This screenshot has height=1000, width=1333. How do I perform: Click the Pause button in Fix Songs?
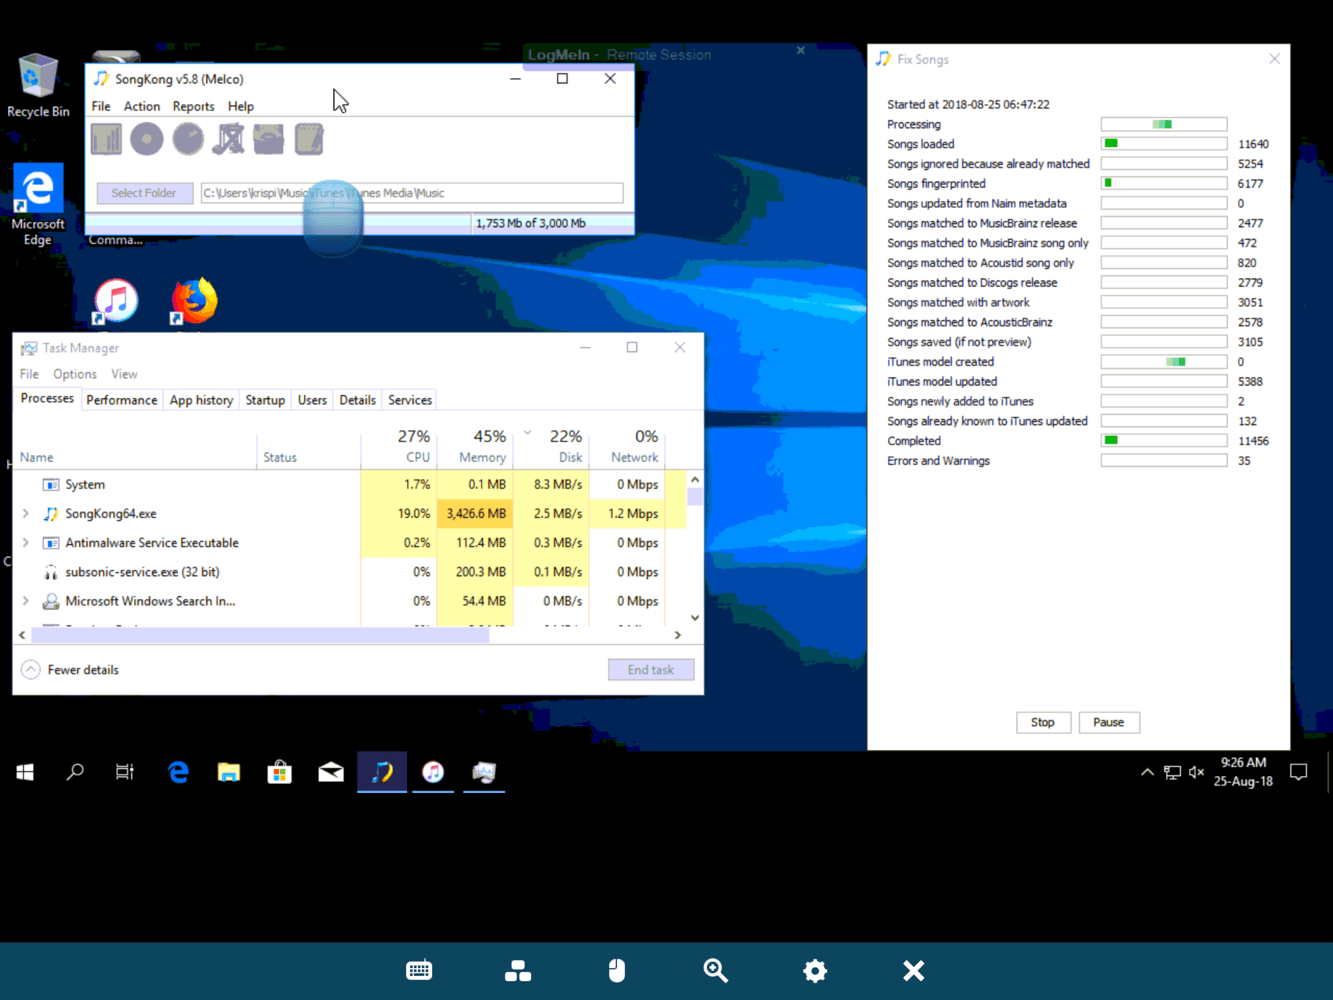(1109, 722)
